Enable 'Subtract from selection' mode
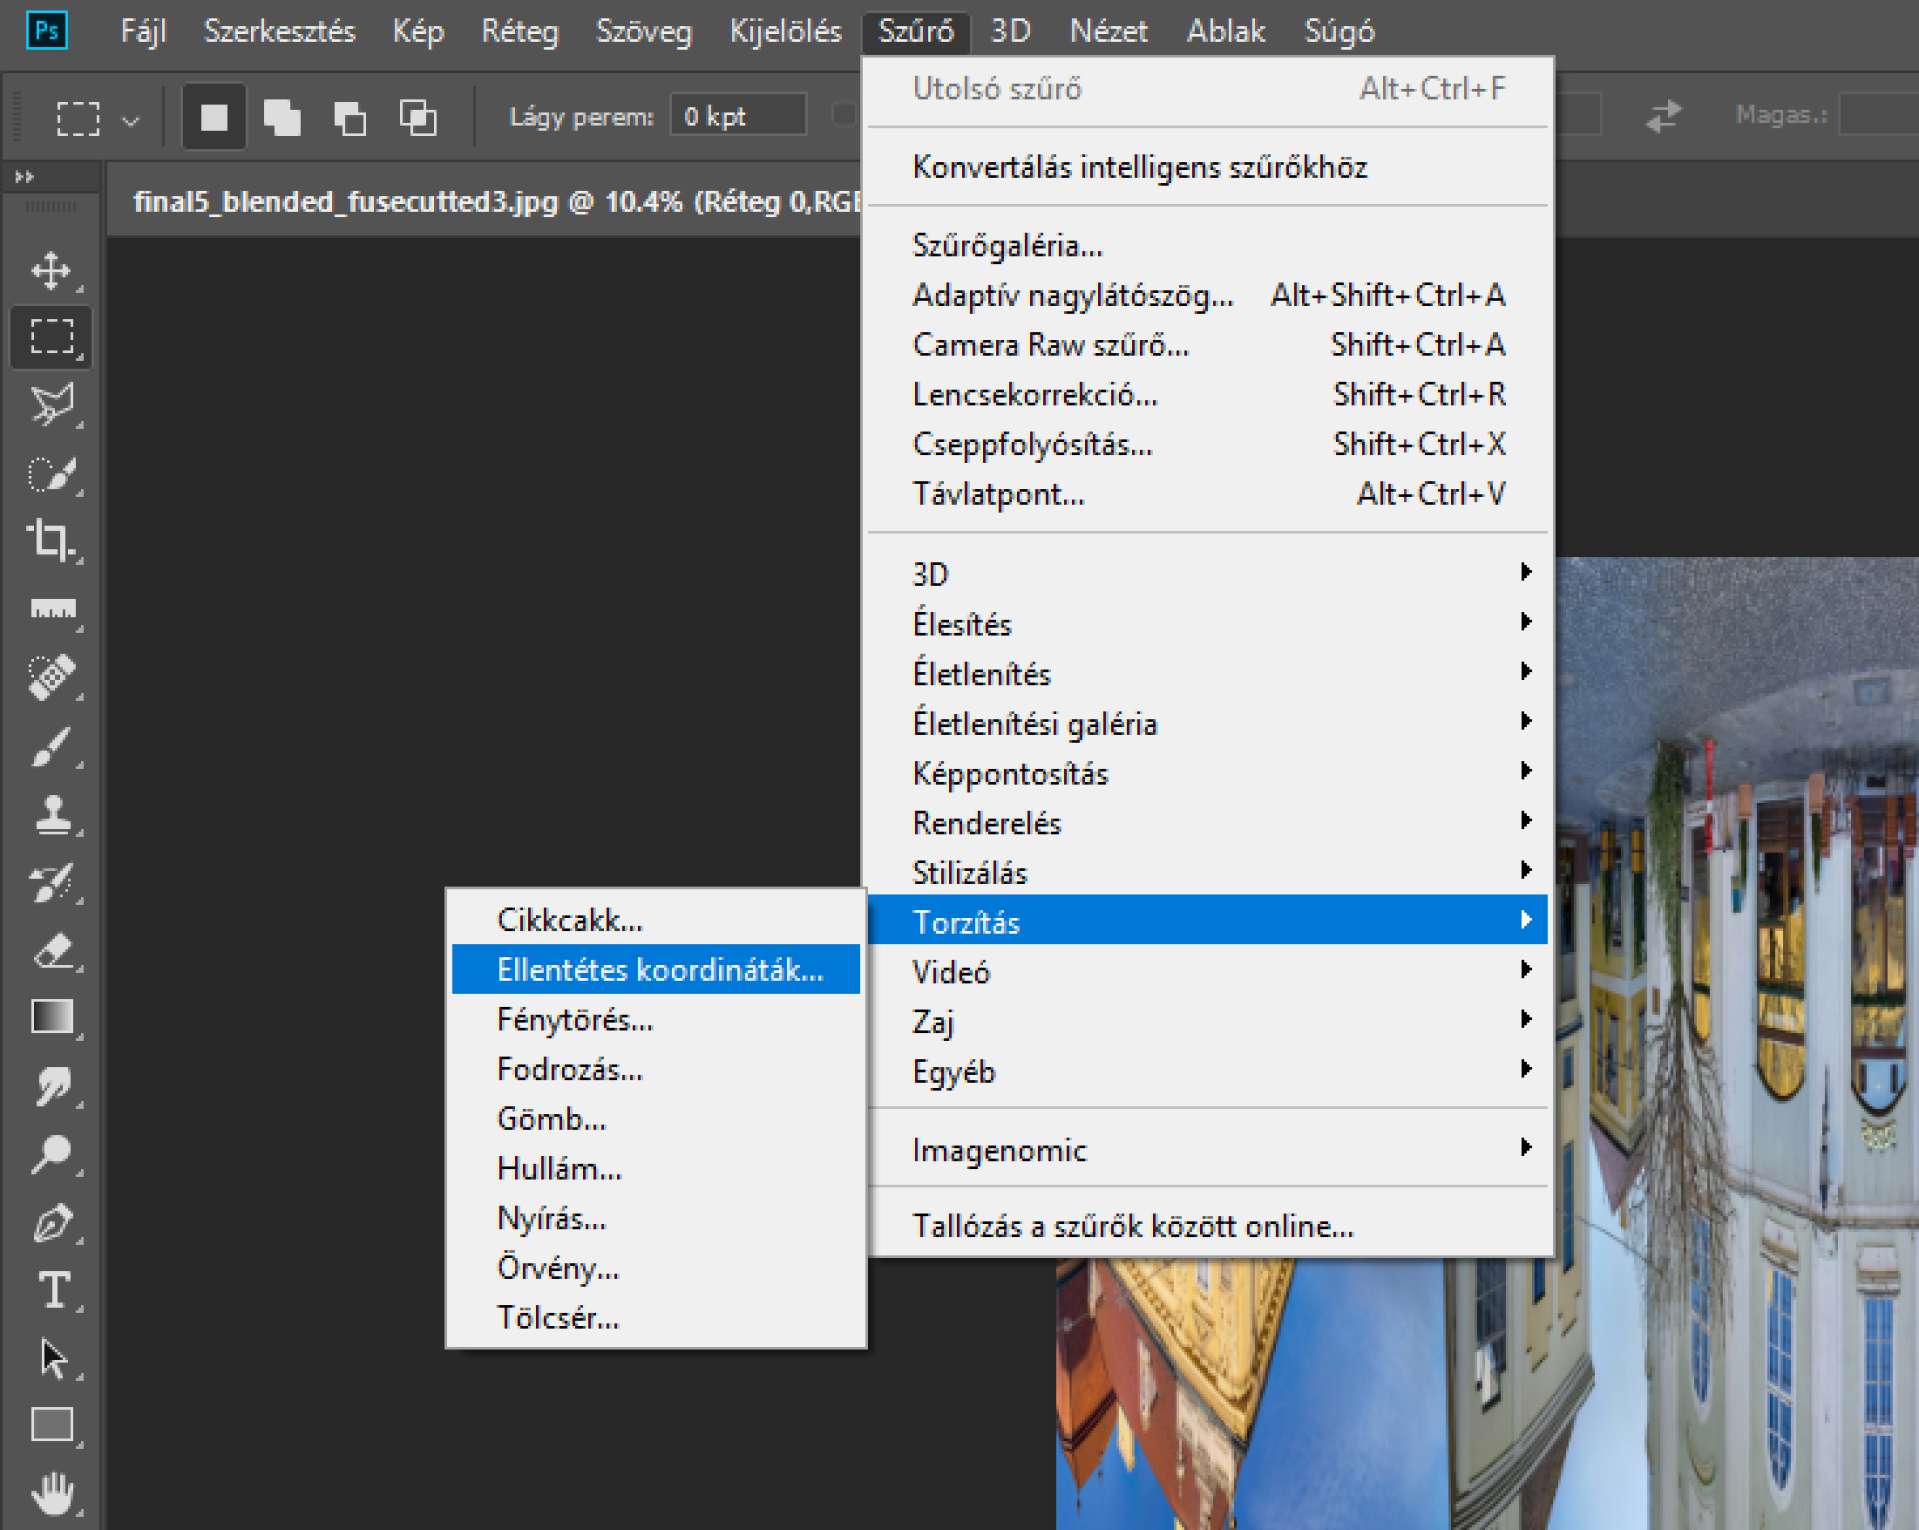Screen dimensions: 1919x1530 click(x=349, y=118)
